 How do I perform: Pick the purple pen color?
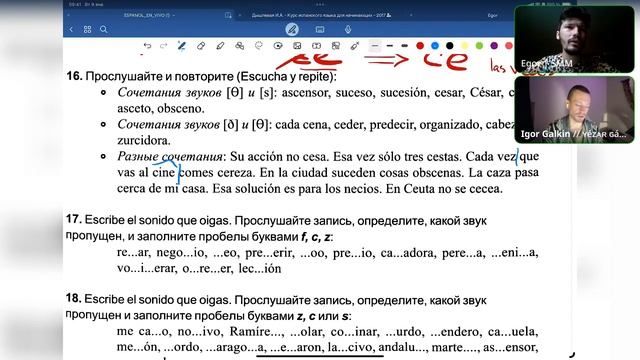pyautogui.click(x=494, y=46)
